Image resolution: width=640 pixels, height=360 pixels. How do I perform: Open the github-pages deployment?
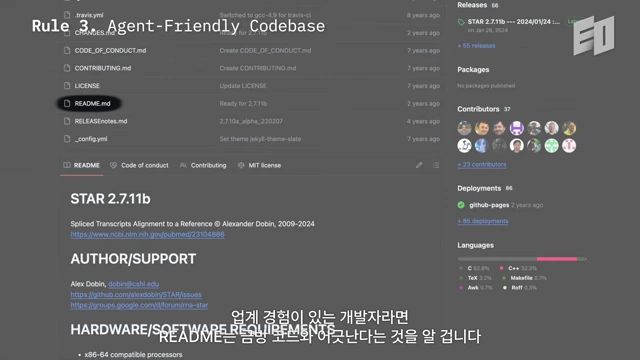[489, 205]
